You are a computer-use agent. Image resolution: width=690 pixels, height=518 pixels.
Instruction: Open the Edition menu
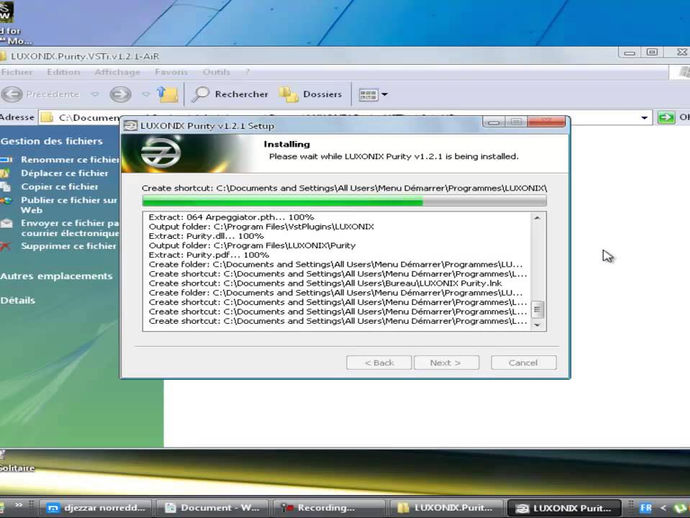tap(63, 72)
